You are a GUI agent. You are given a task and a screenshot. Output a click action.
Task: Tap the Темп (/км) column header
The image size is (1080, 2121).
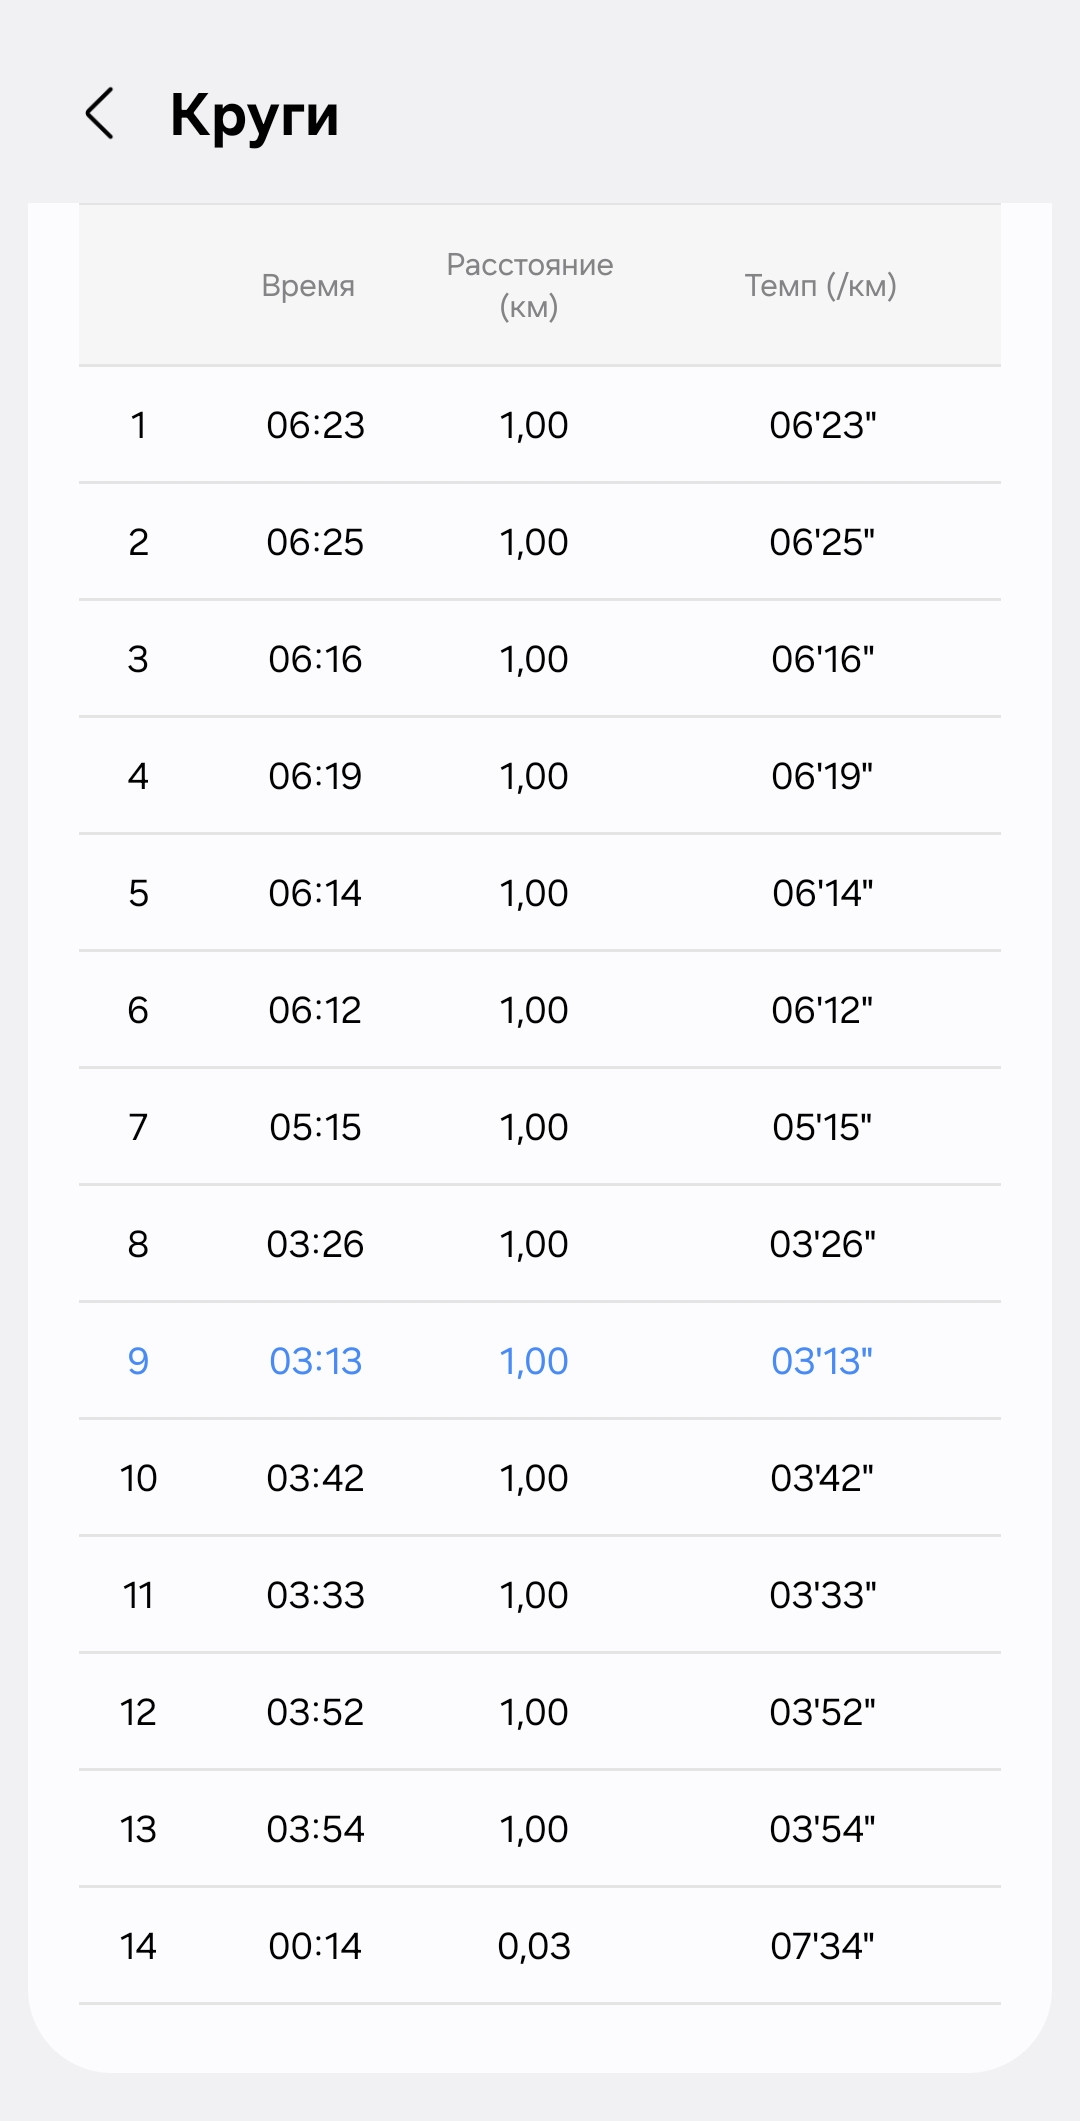tap(820, 286)
